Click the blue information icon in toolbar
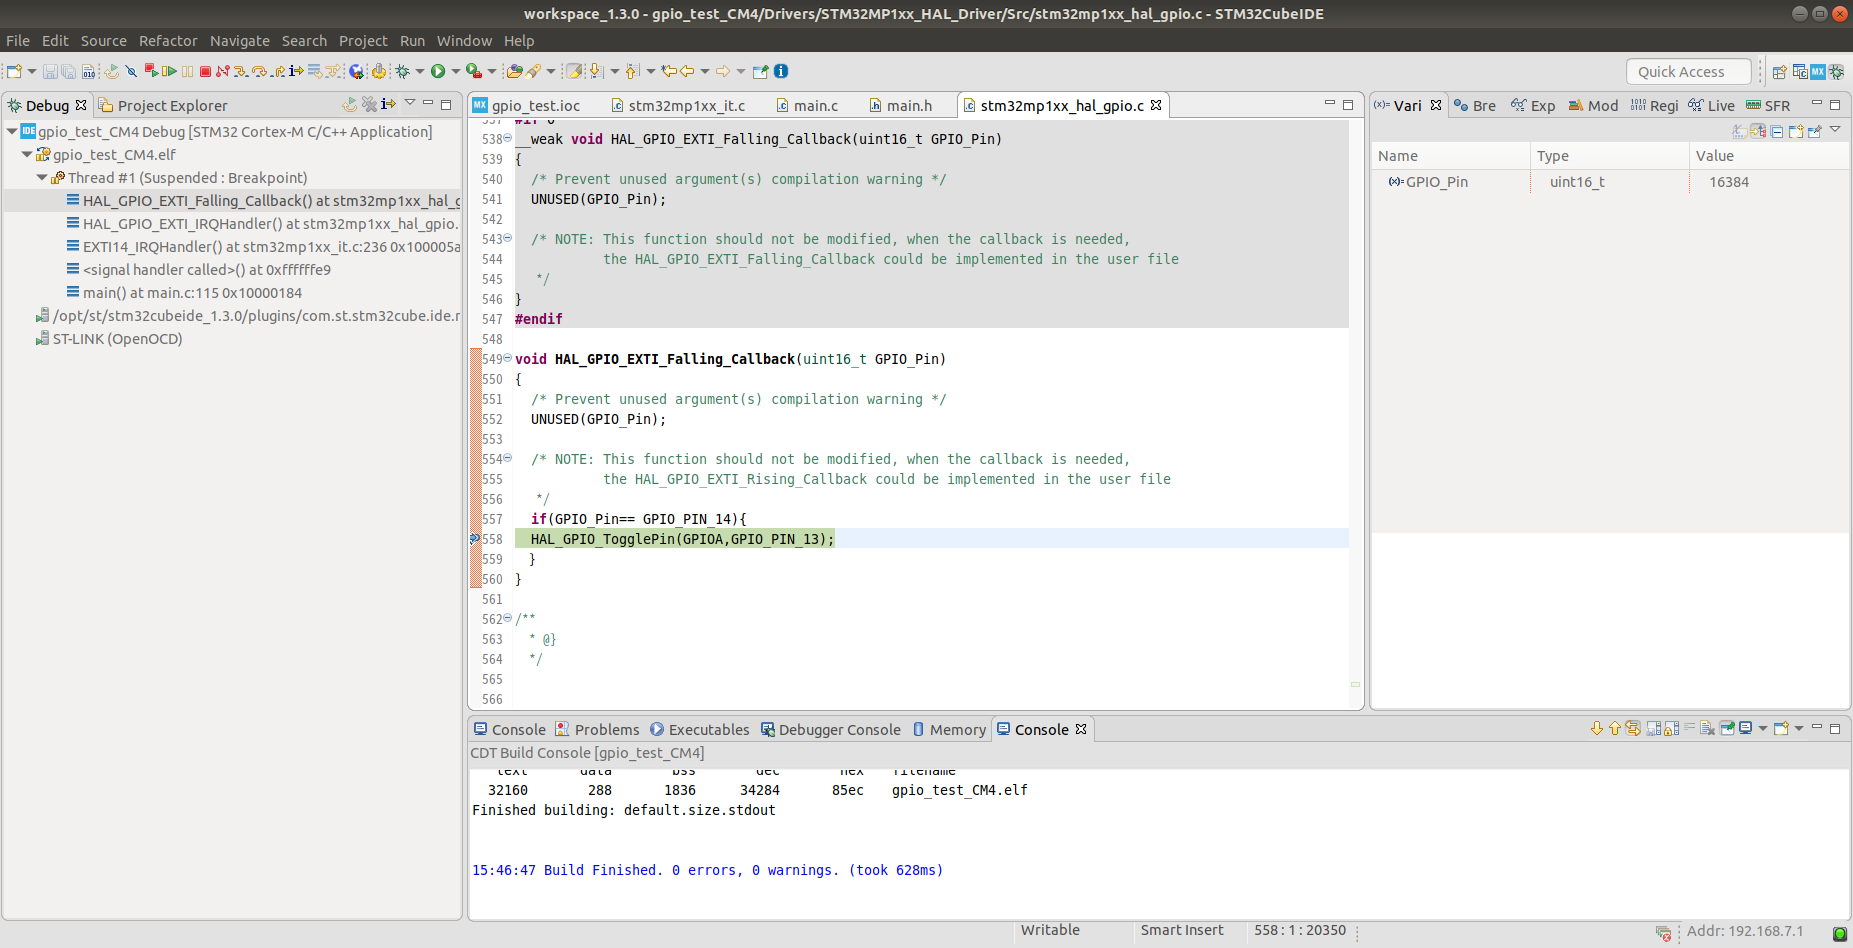The image size is (1853, 948). (x=781, y=71)
